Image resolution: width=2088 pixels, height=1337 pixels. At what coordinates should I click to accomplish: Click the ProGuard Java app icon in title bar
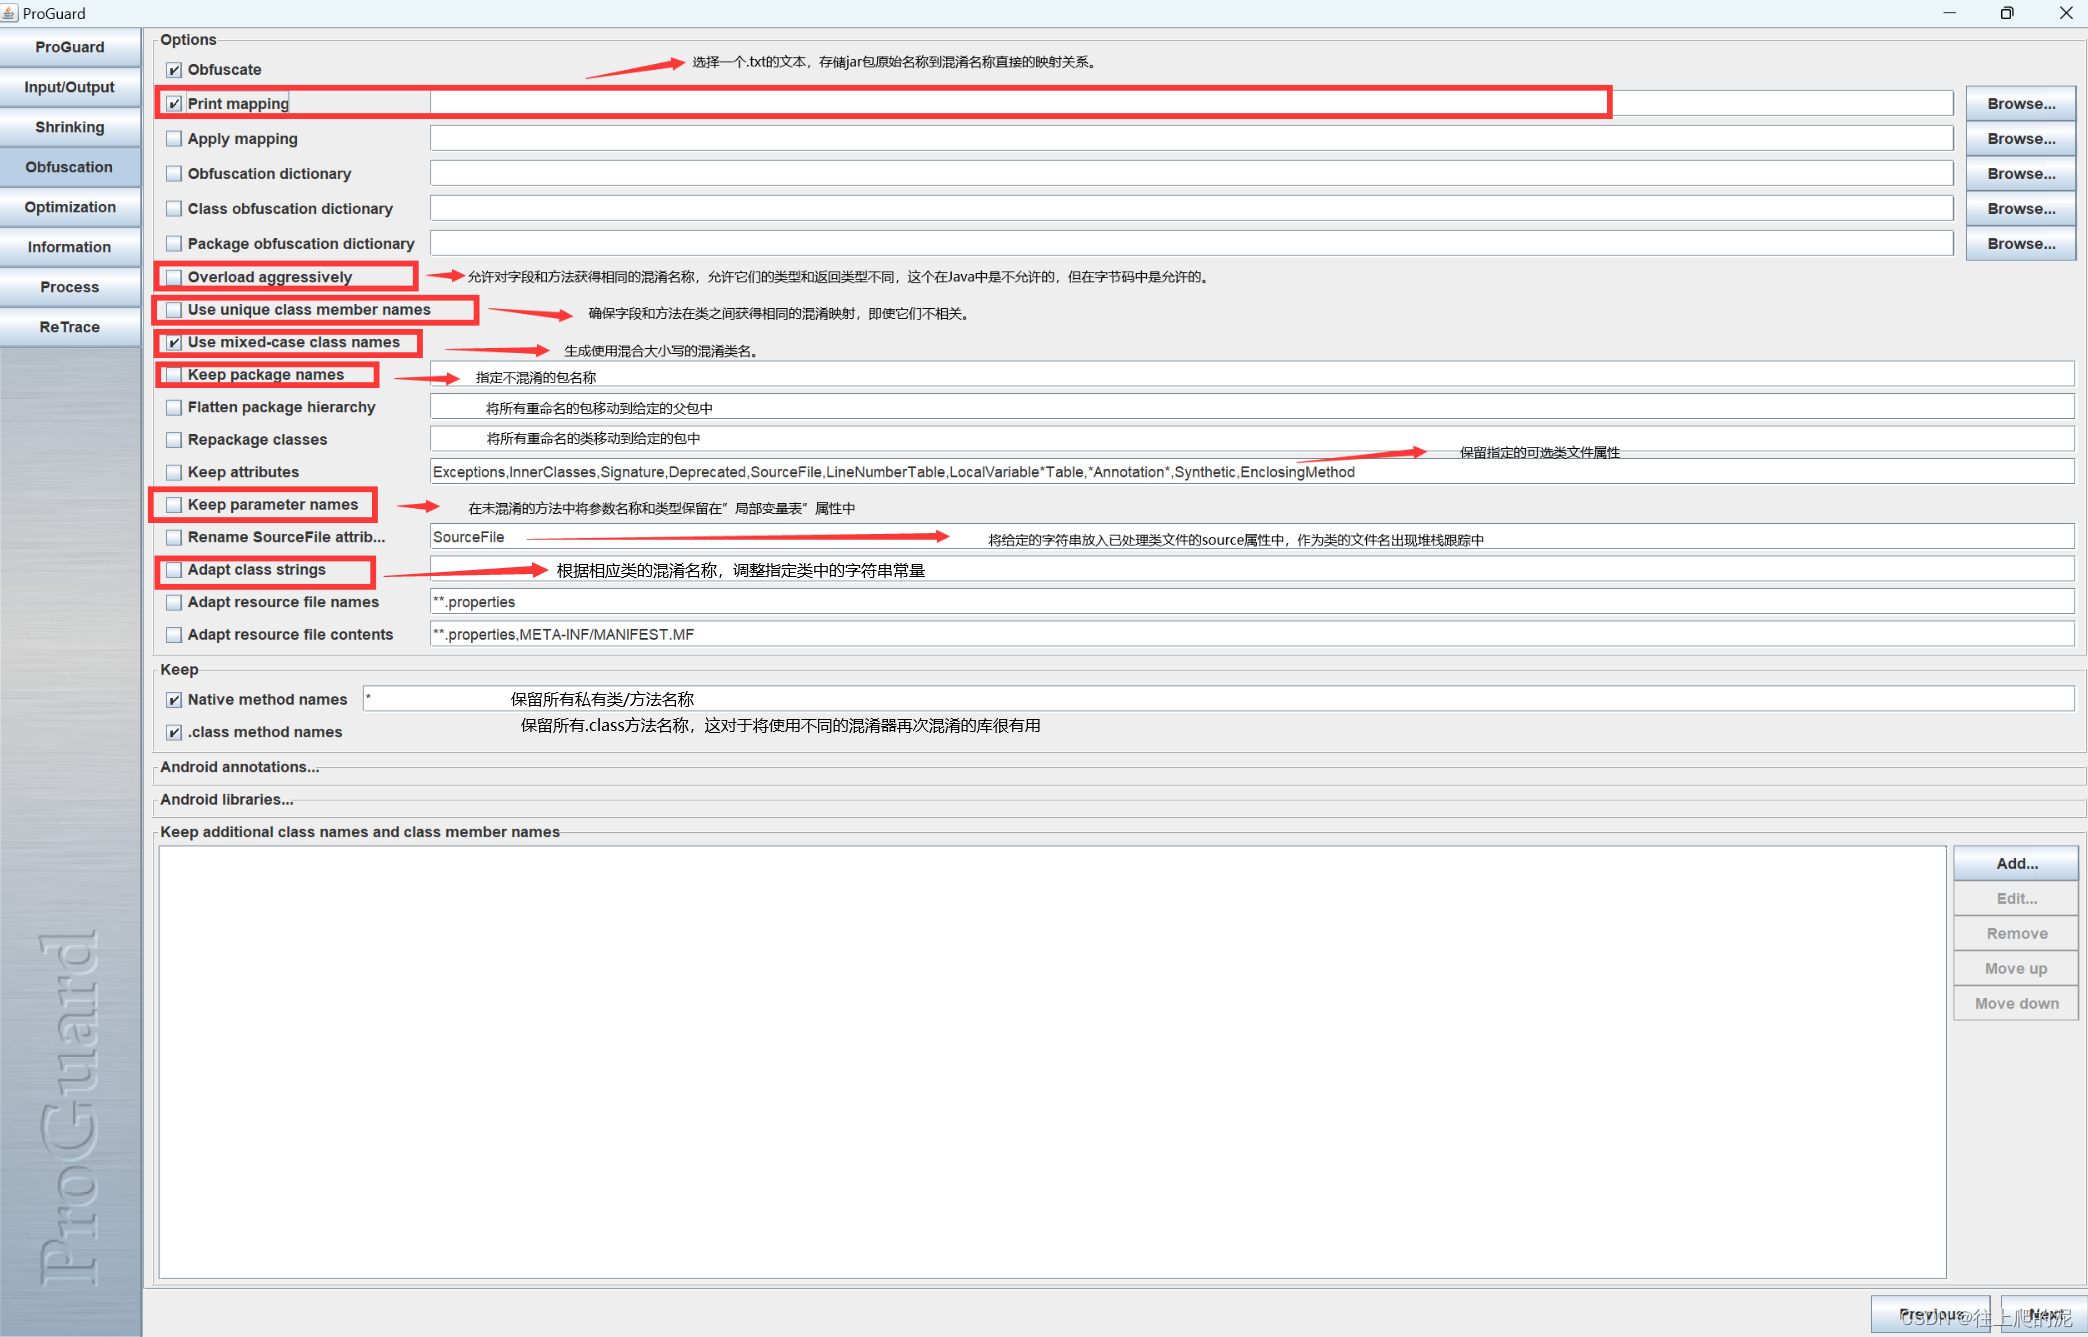(x=10, y=13)
